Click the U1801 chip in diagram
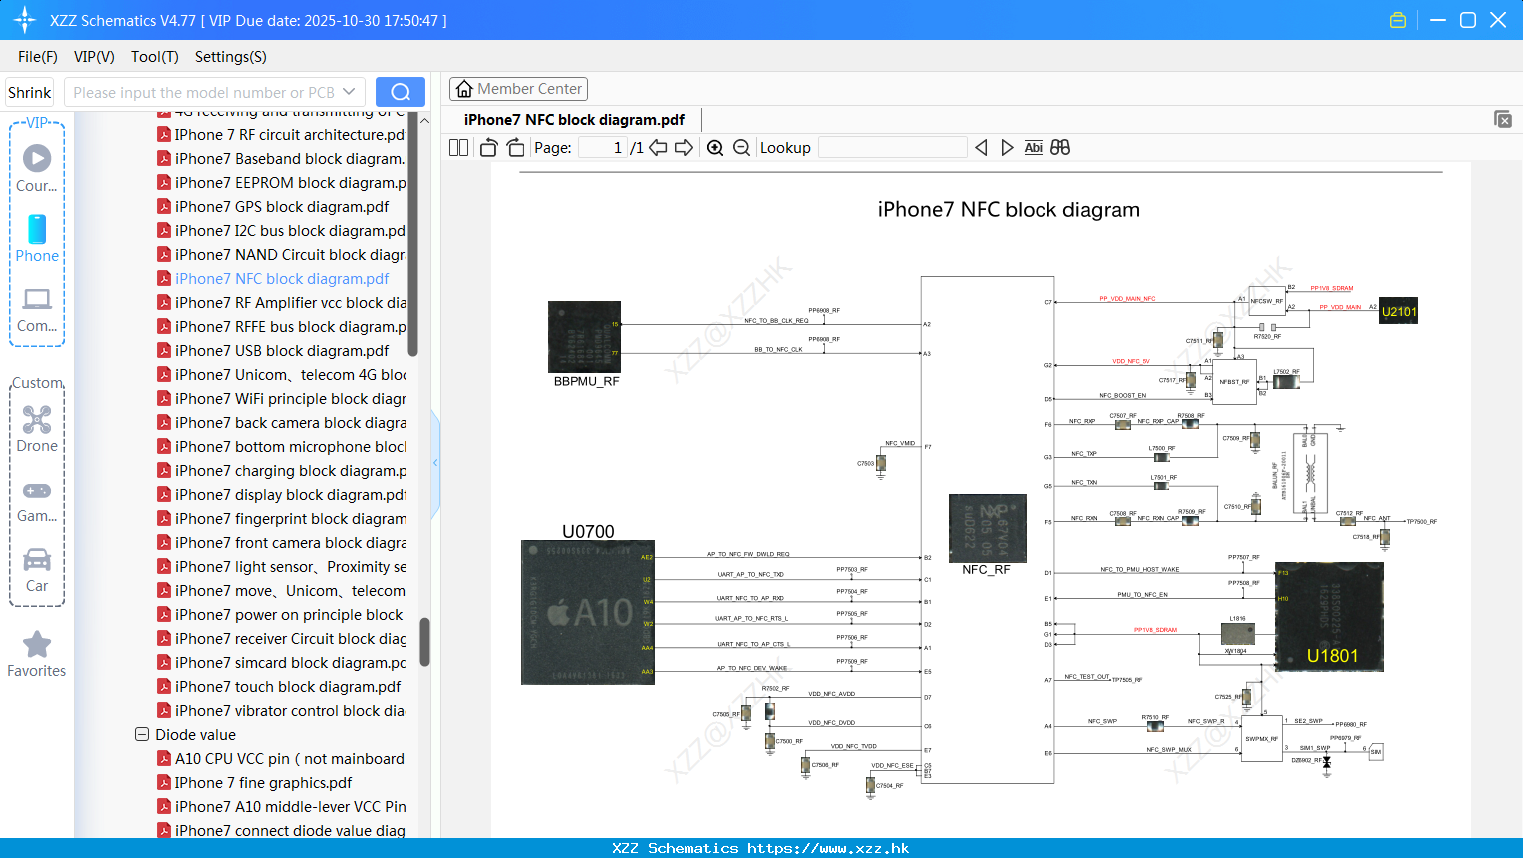1523x858 pixels. pos(1330,617)
